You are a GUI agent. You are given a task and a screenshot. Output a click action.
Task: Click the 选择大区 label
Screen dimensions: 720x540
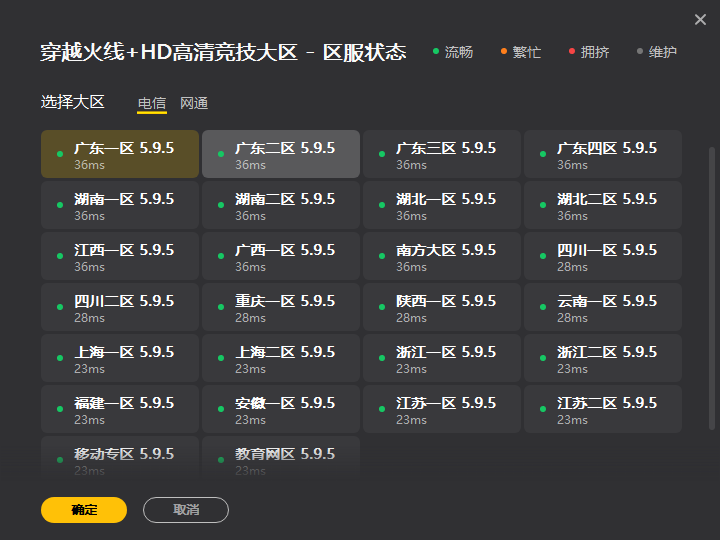(x=73, y=101)
